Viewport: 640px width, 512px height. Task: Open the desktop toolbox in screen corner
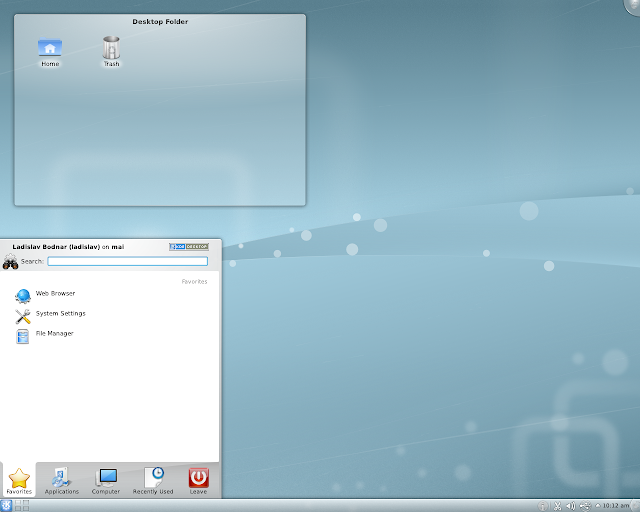(633, 6)
